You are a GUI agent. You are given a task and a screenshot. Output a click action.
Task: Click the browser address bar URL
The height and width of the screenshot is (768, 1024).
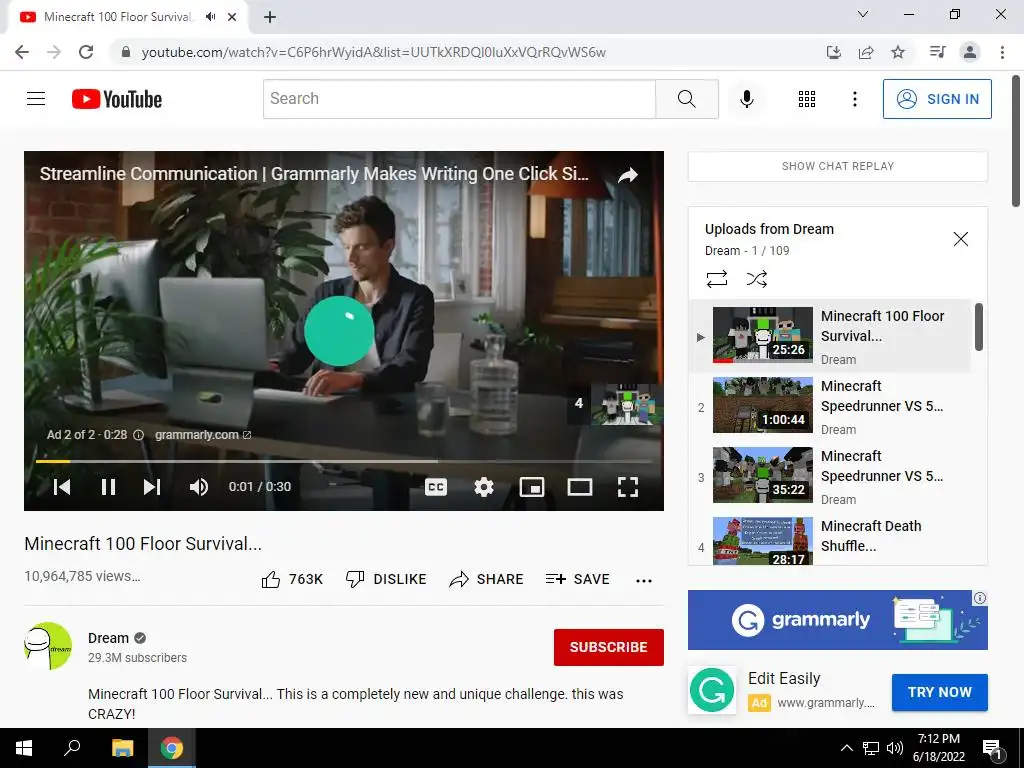point(374,52)
